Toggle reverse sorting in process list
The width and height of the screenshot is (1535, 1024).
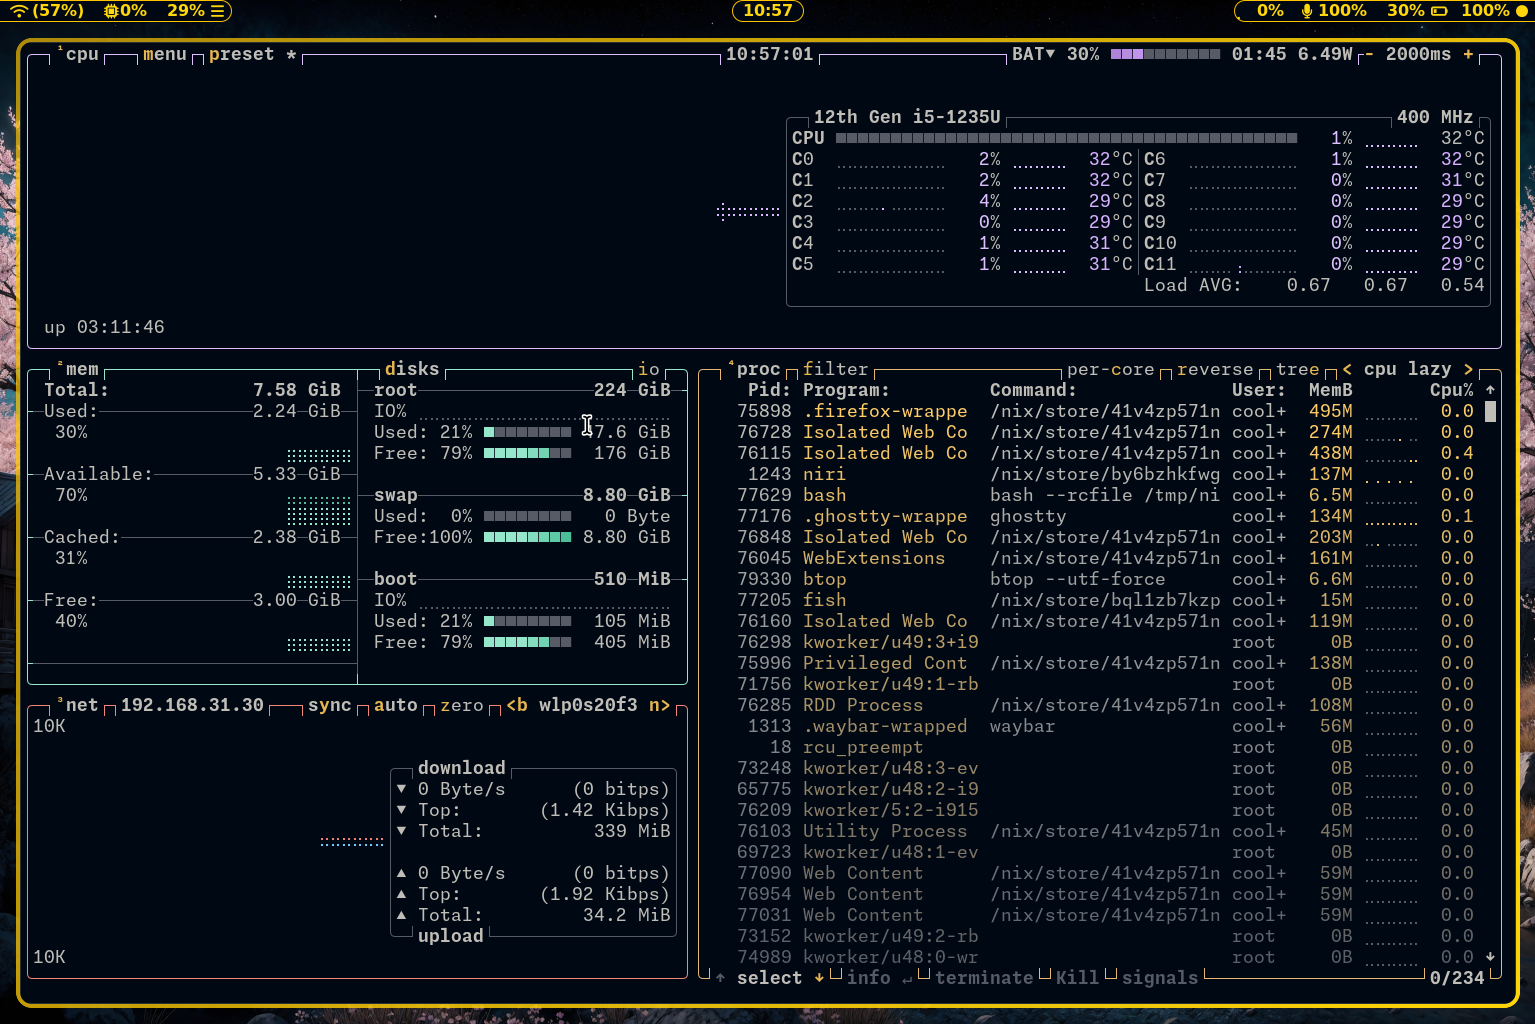1215,369
